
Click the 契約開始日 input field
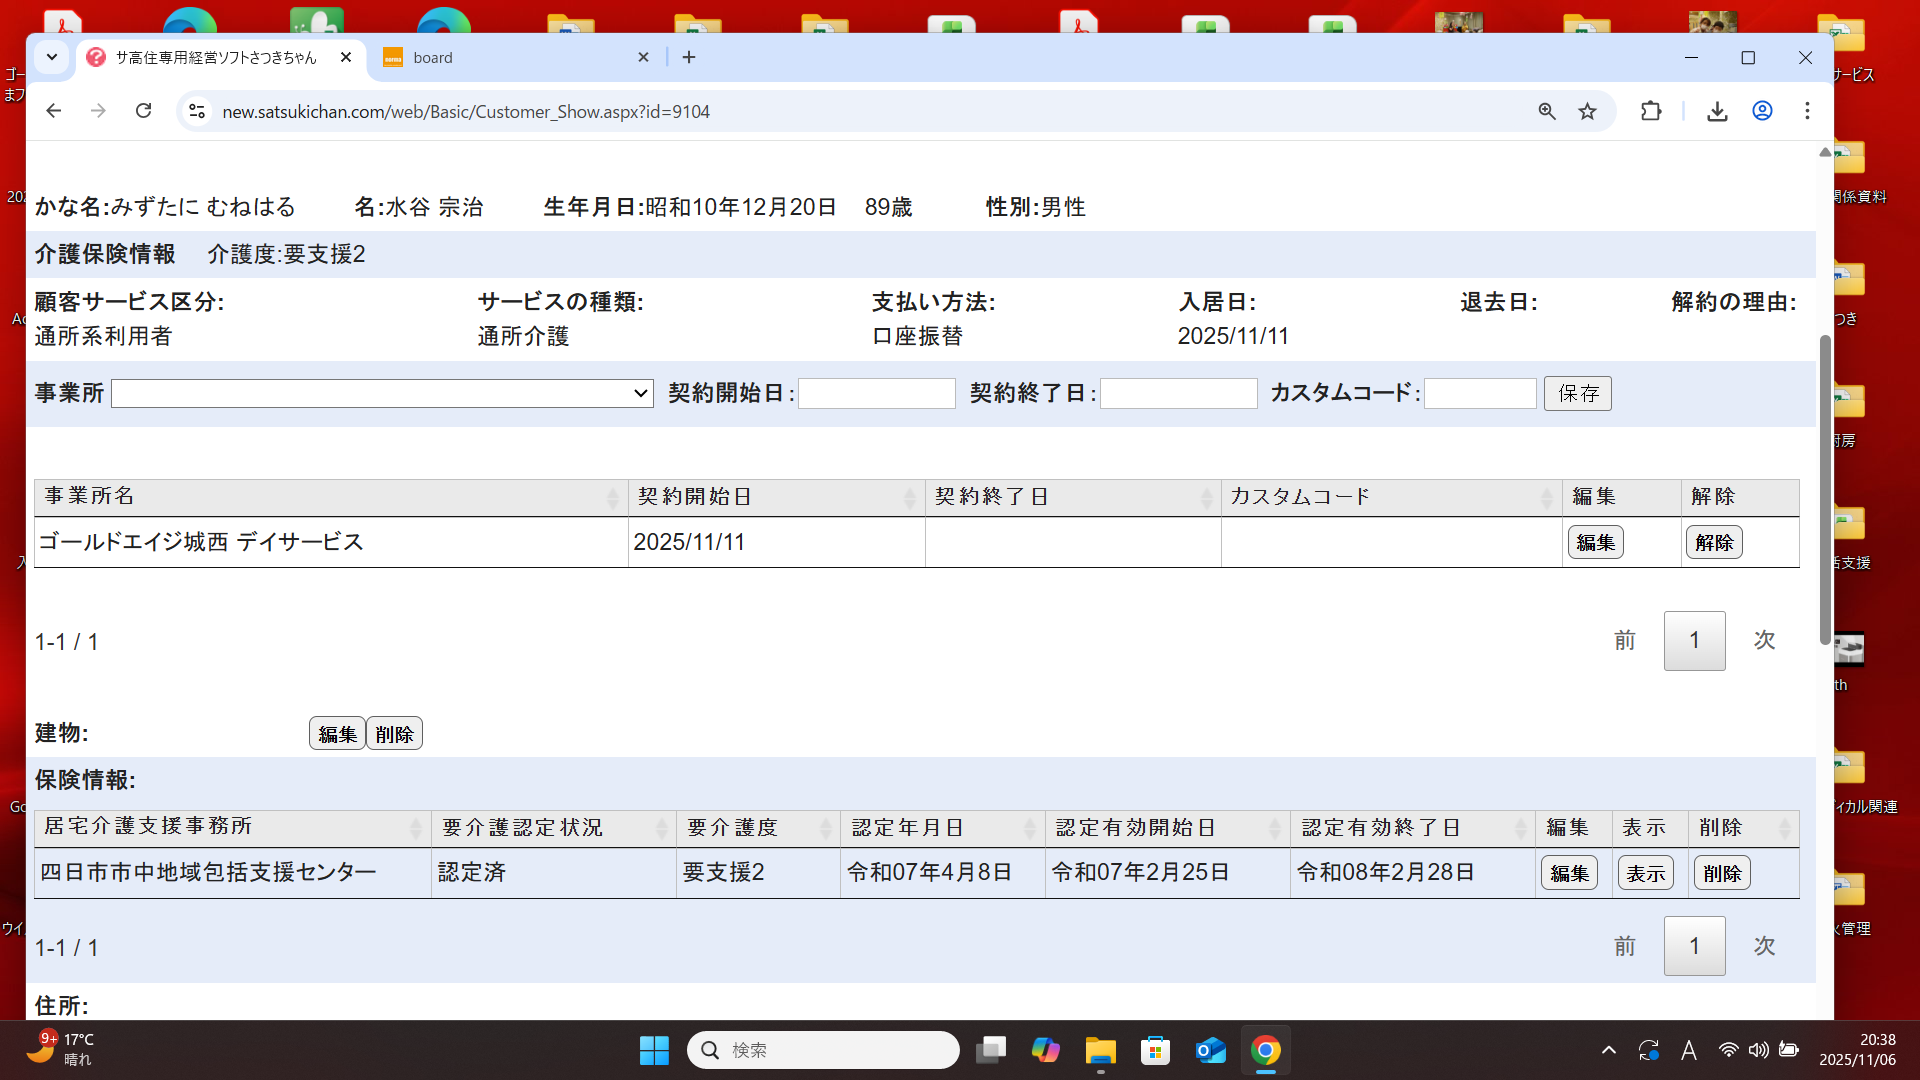click(x=877, y=393)
